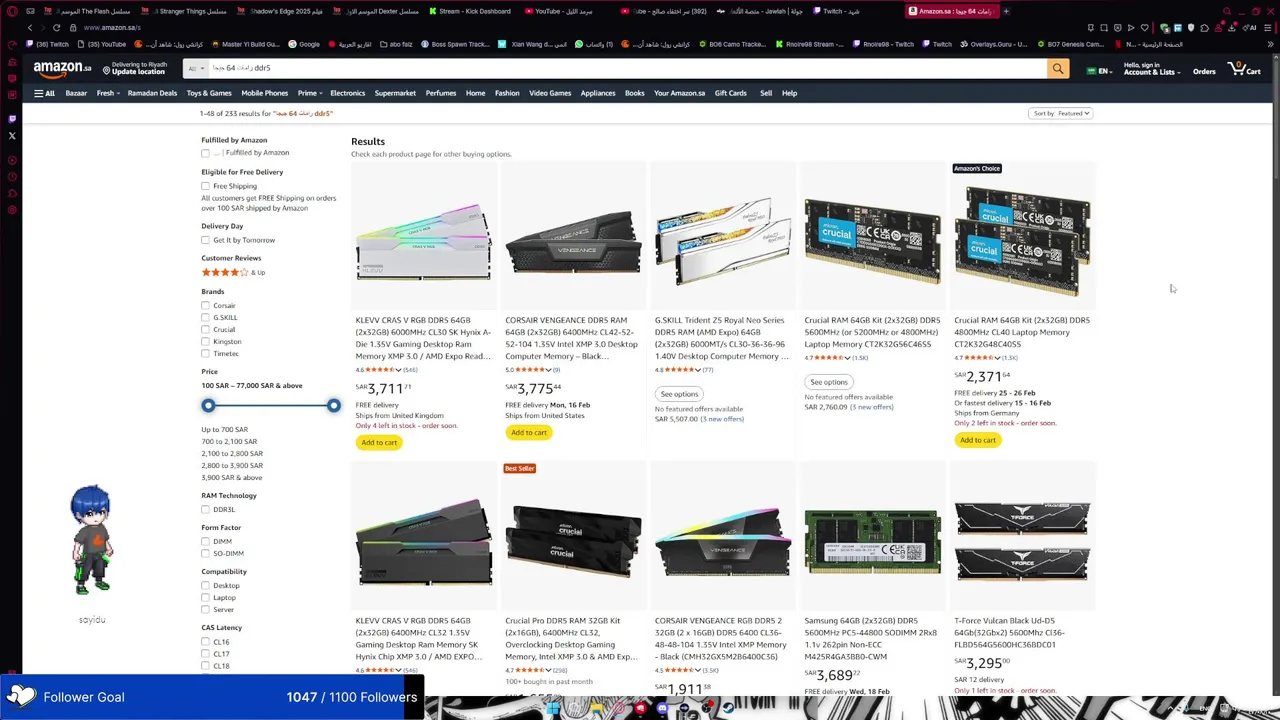Select the Corsair brand checkbox
1280x720 pixels.
(205, 305)
